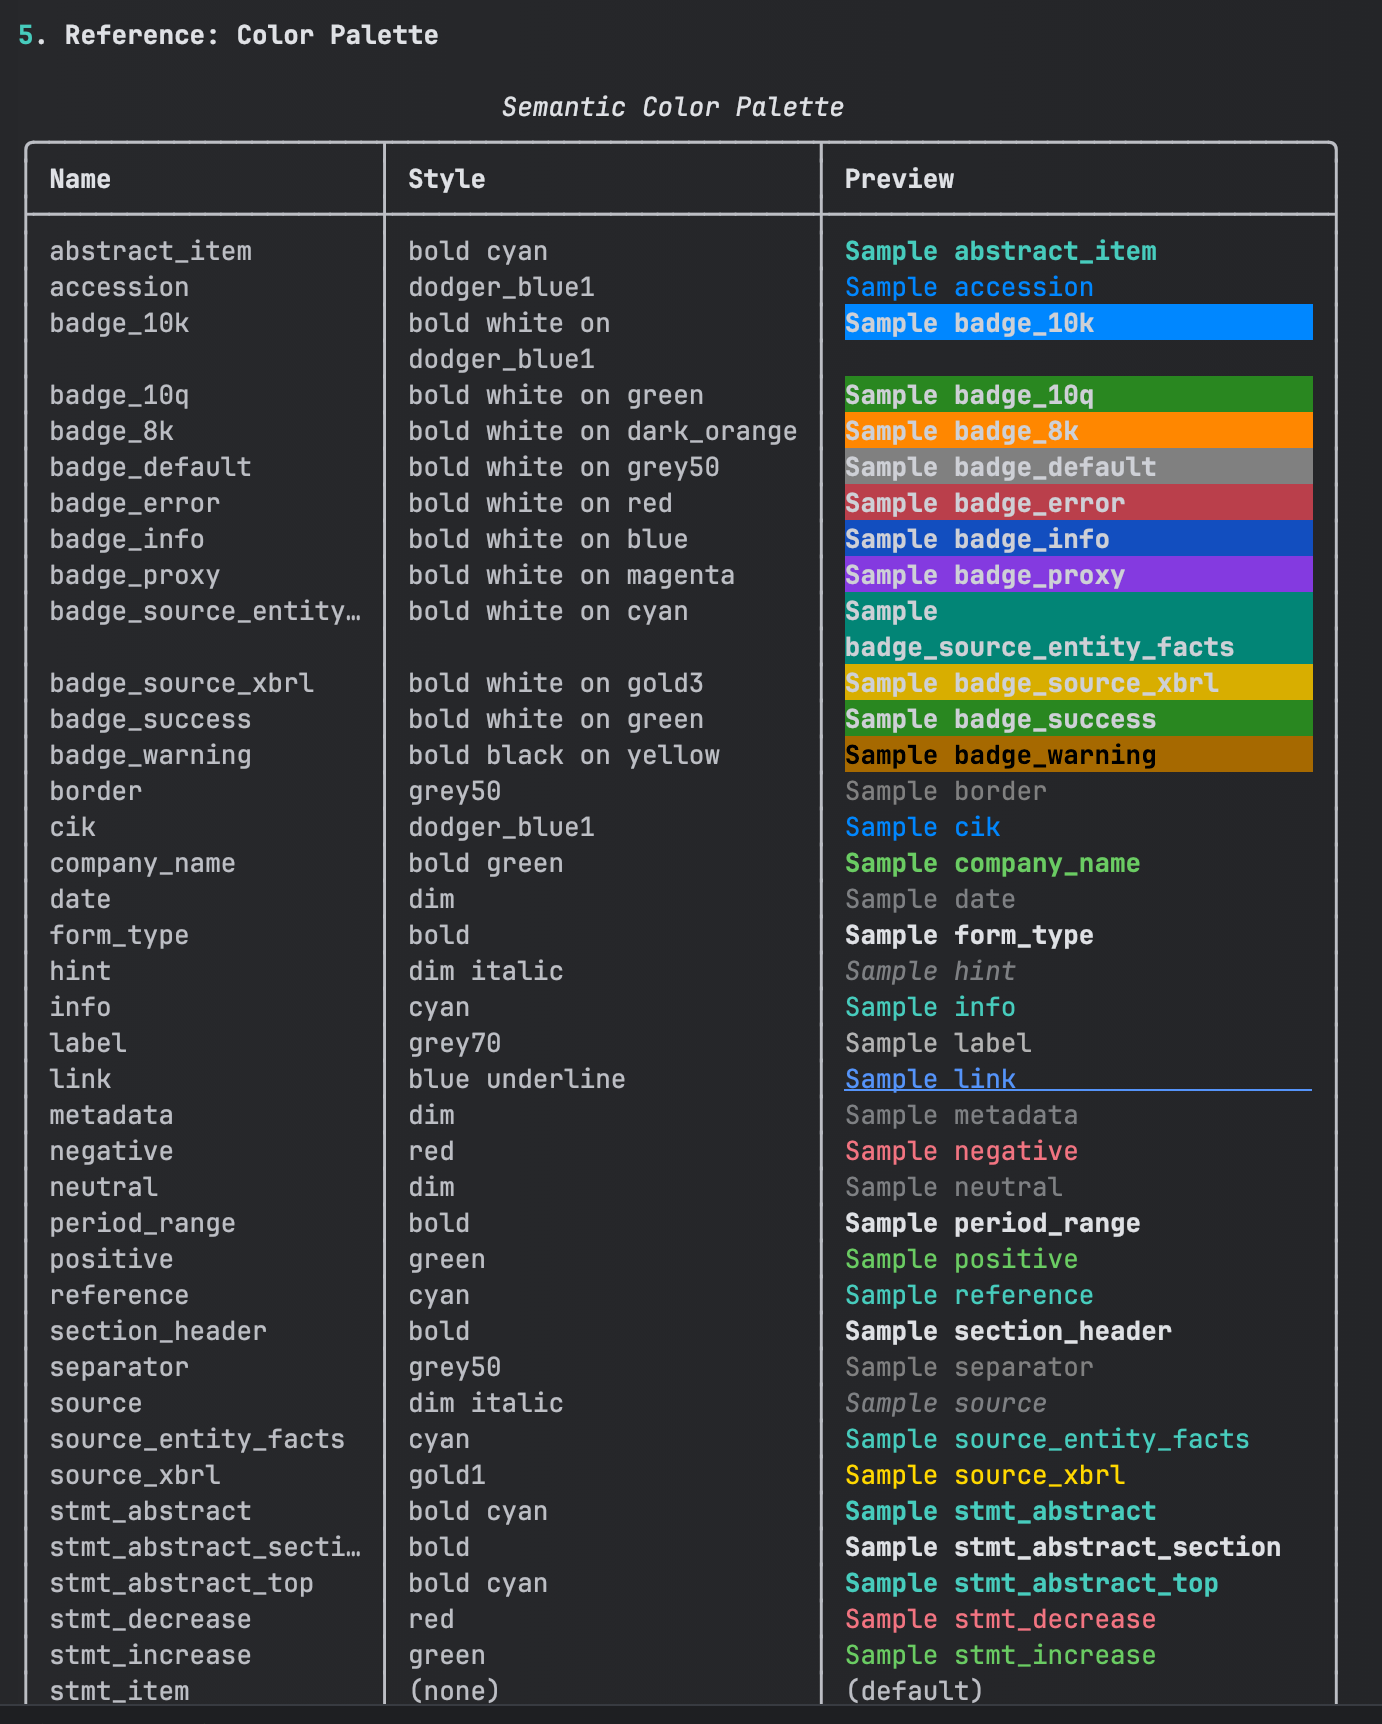Image resolution: width=1382 pixels, height=1724 pixels.
Task: Click the Semantic Color Palette table title
Action: tap(672, 107)
